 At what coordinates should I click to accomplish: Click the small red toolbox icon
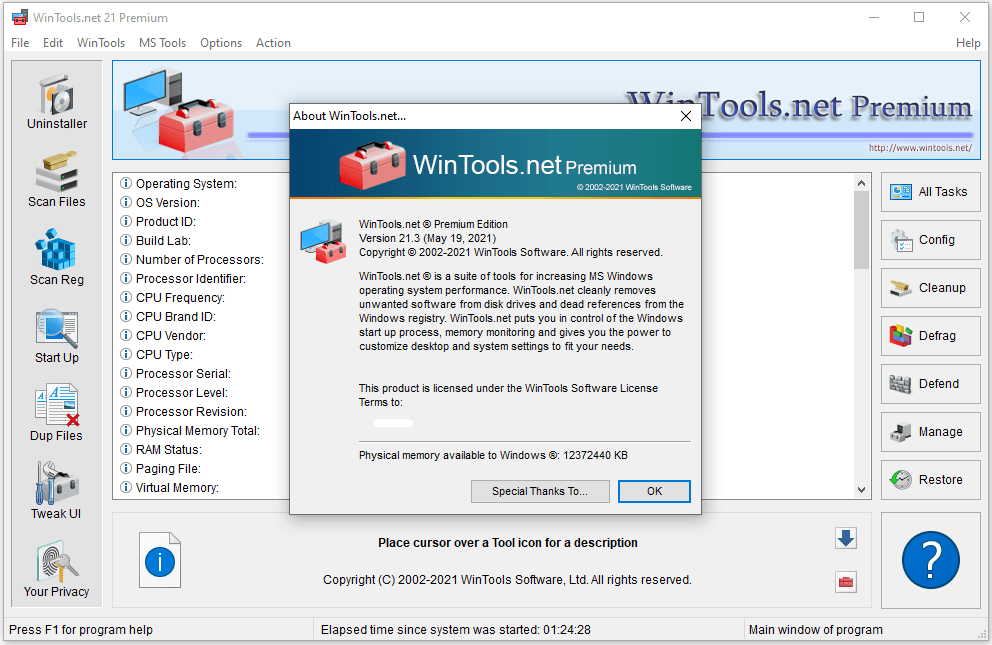point(846,581)
